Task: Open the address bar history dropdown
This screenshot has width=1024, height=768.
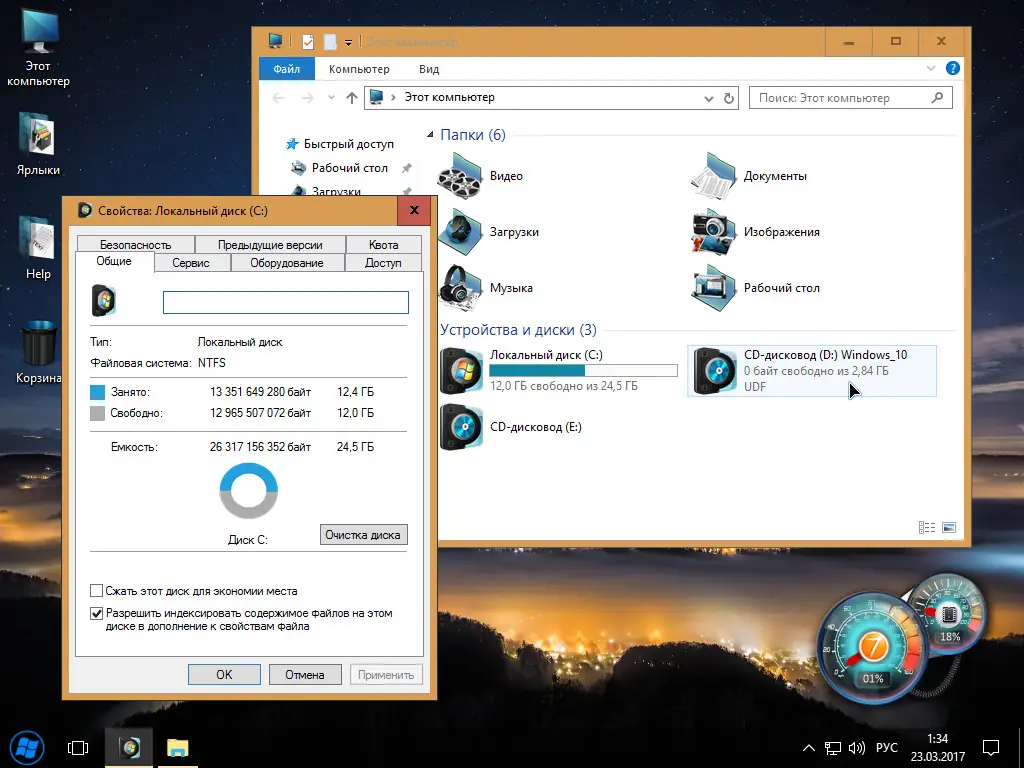Action: (709, 99)
